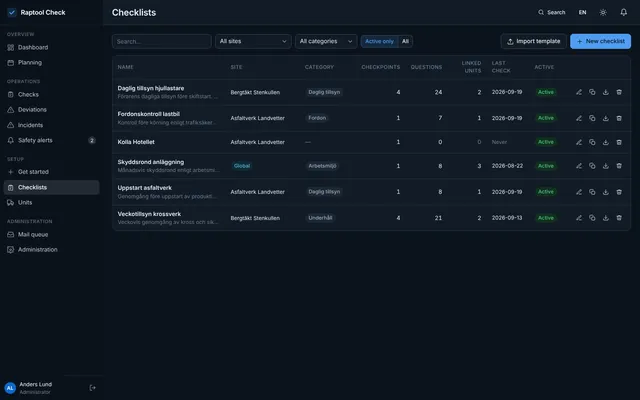Select Checklists in the sidebar
640x400 pixels.
51,187
